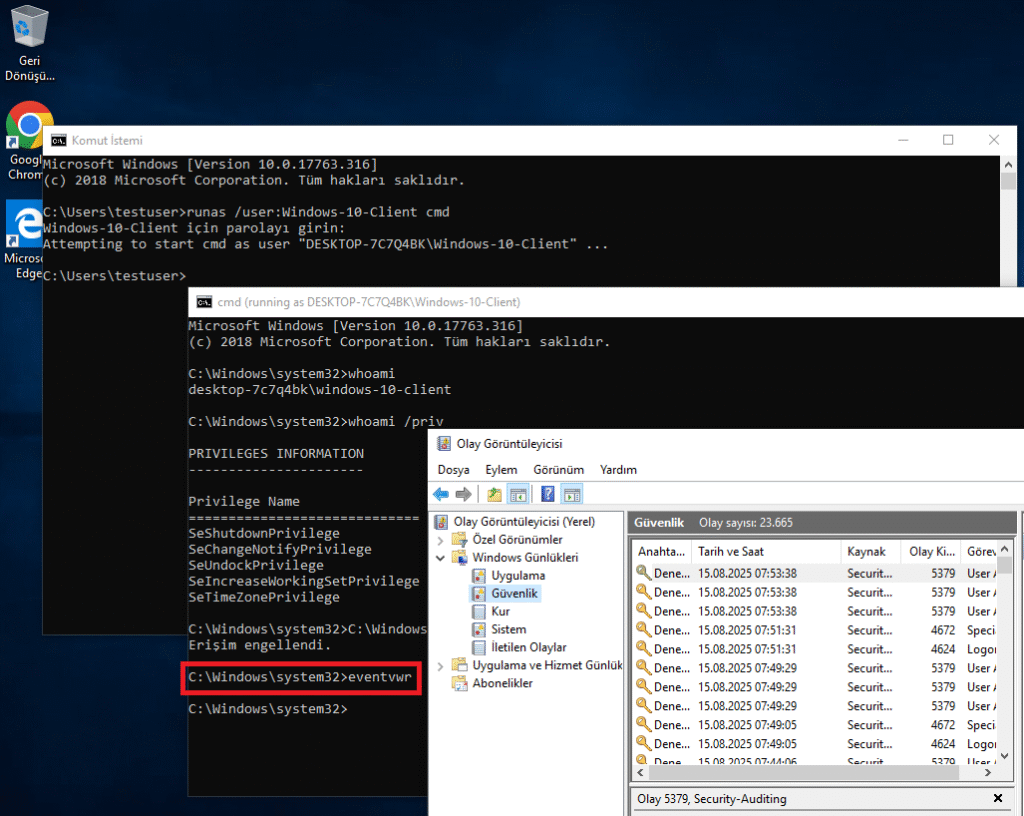The height and width of the screenshot is (816, 1024).
Task: Go back using the blue back arrow
Action: (x=441, y=494)
